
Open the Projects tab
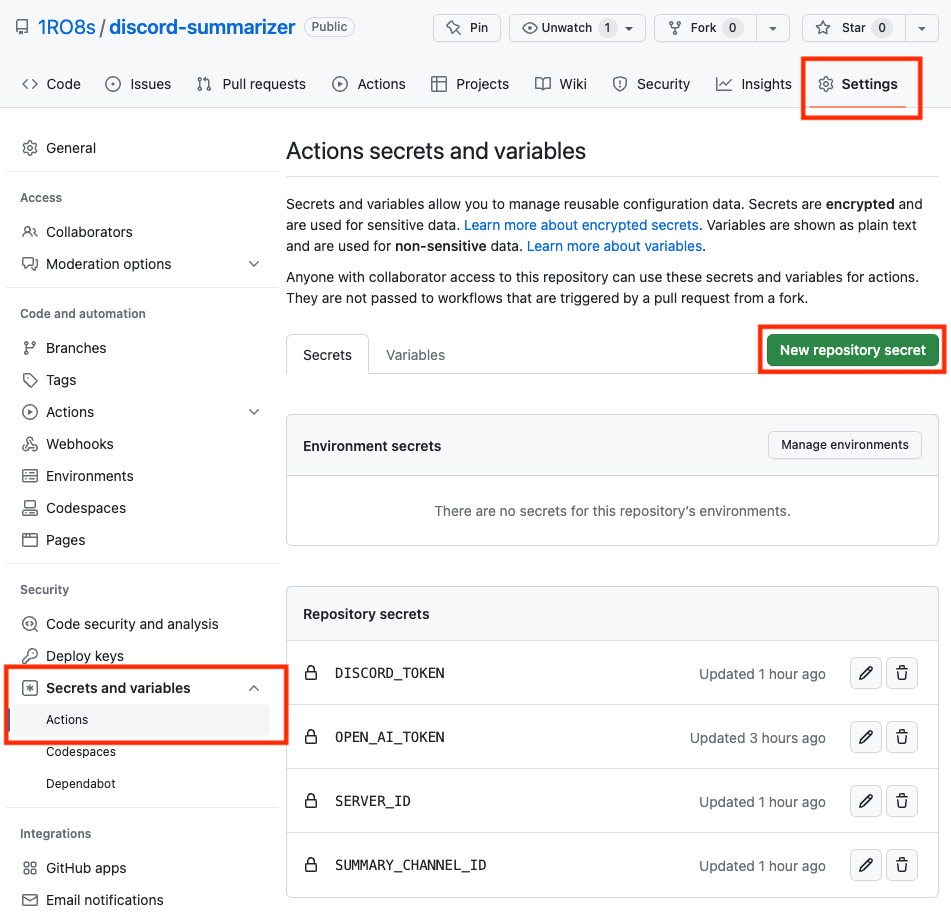pos(470,84)
